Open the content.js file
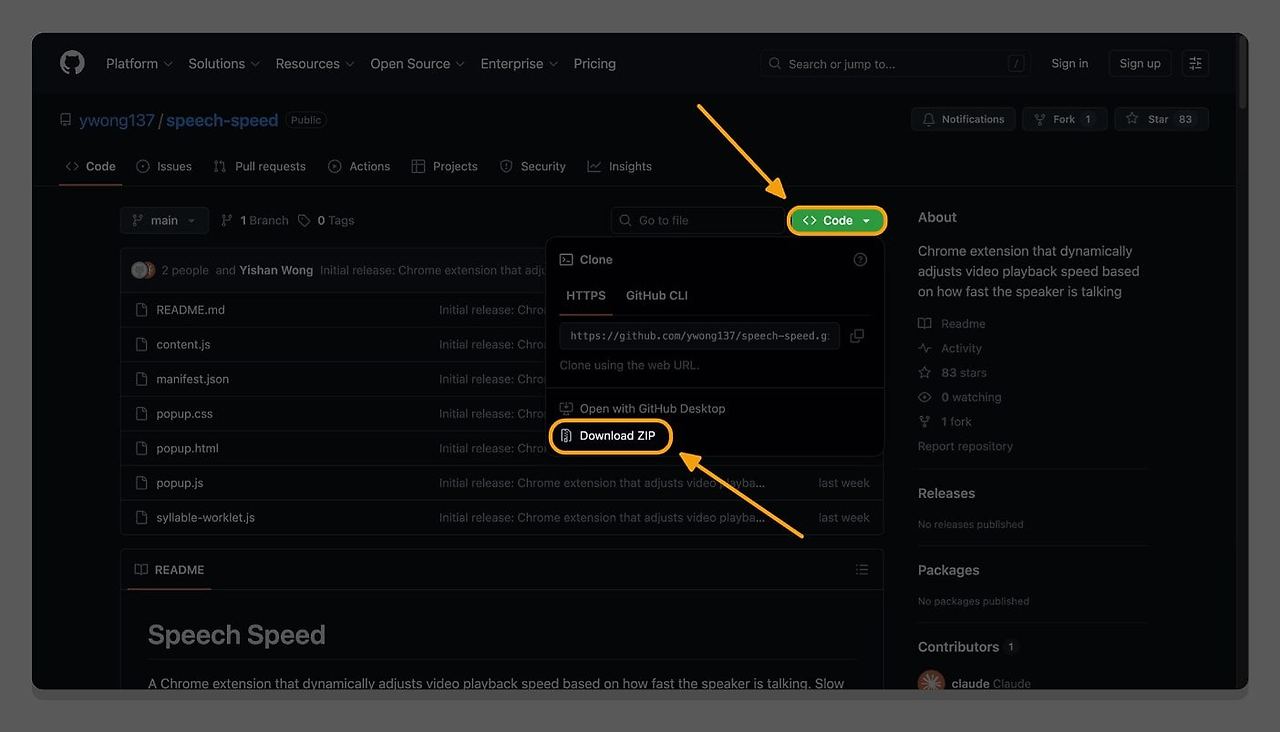Viewport: 1280px width, 732px height. click(x=183, y=344)
